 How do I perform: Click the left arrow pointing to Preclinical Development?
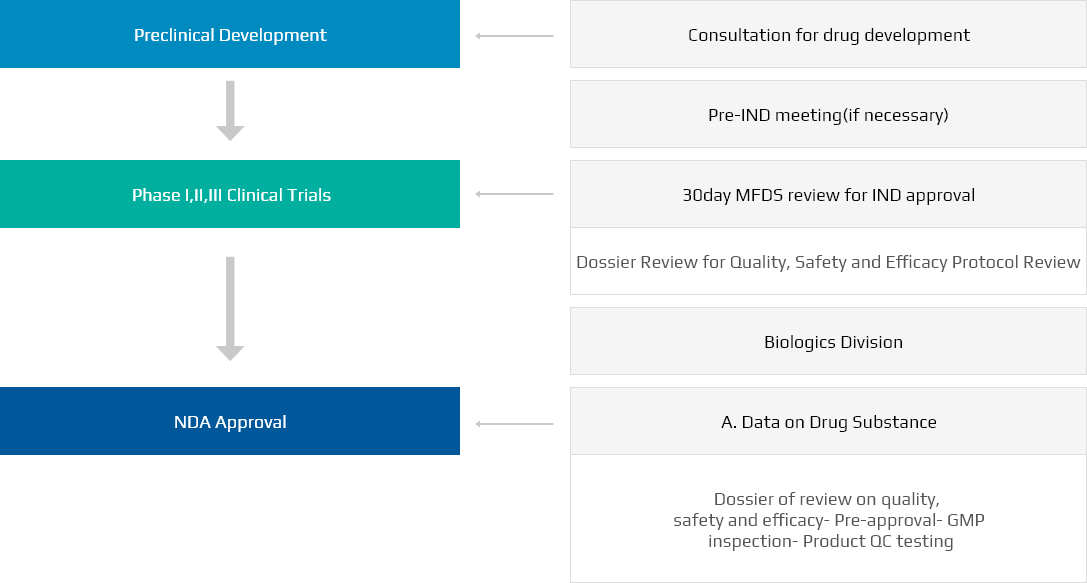click(514, 36)
